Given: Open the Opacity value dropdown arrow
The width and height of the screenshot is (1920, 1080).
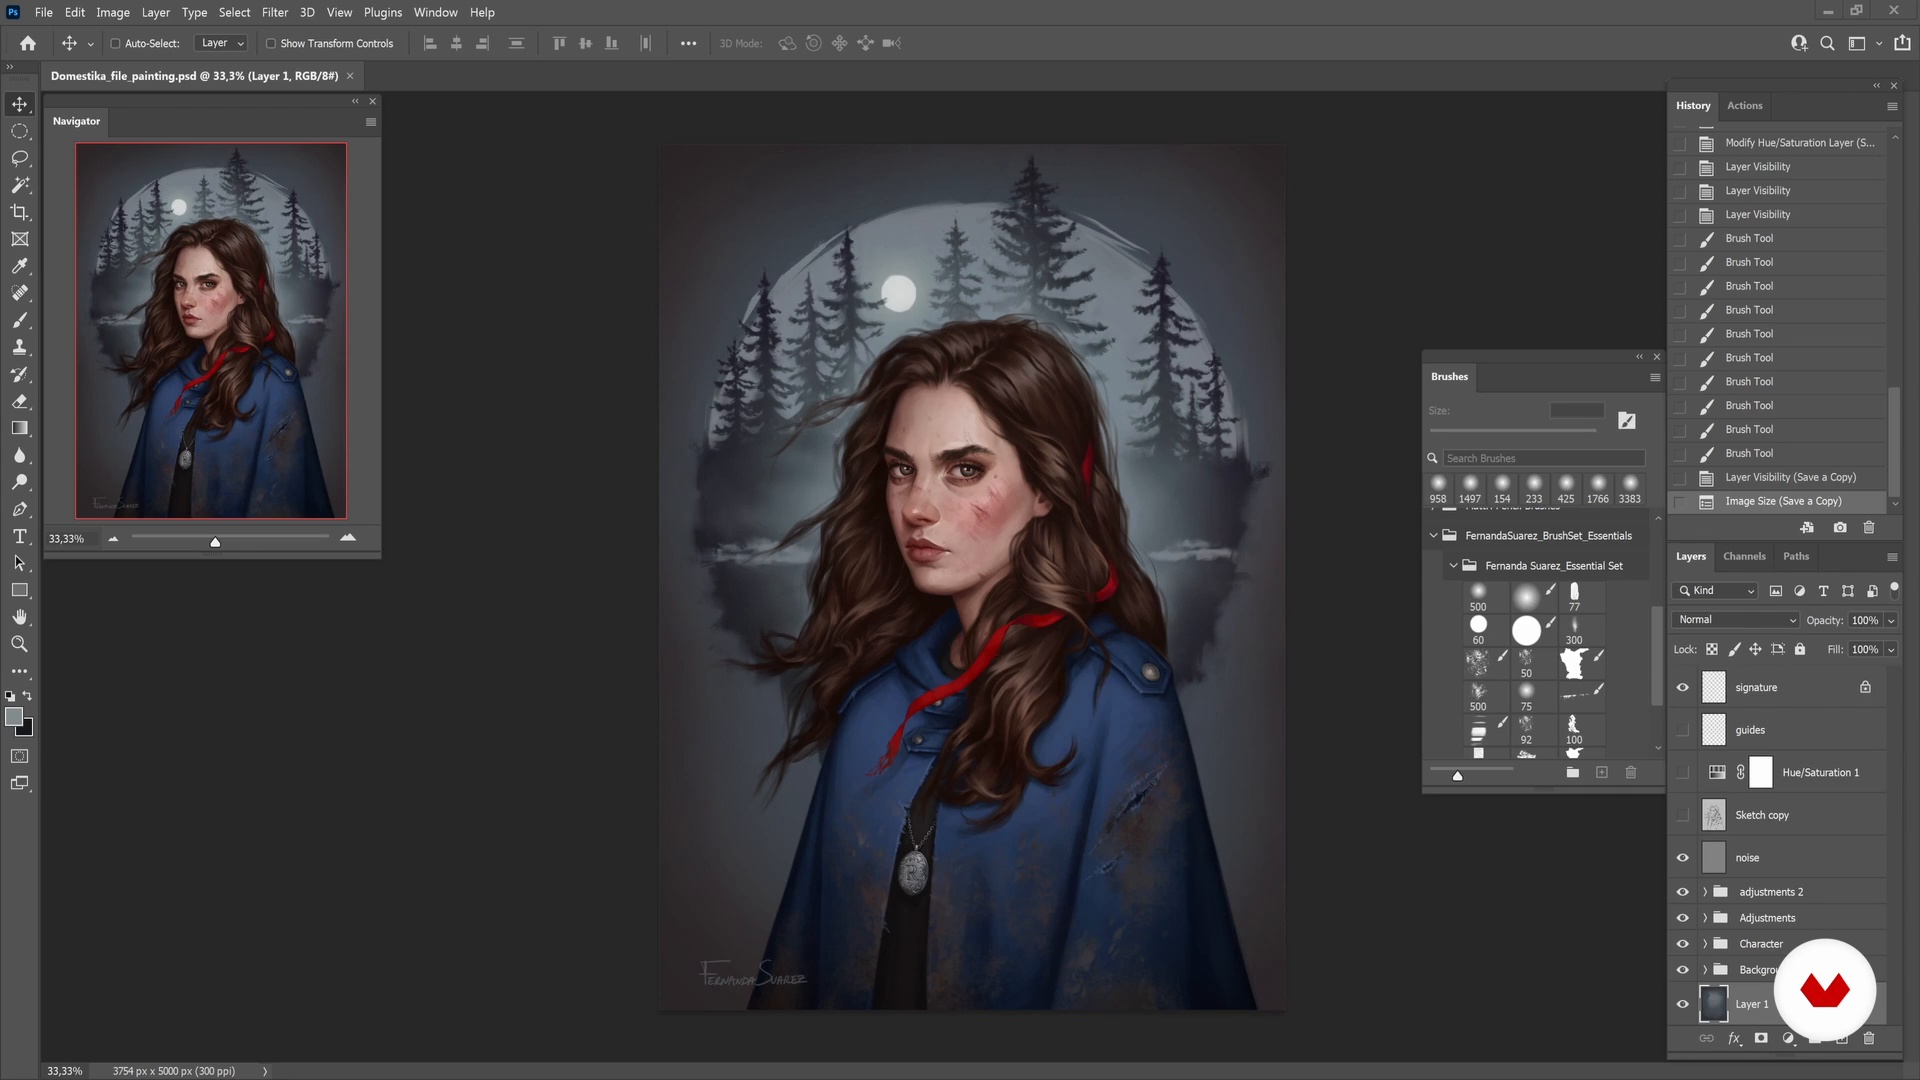Looking at the screenshot, I should point(1891,621).
